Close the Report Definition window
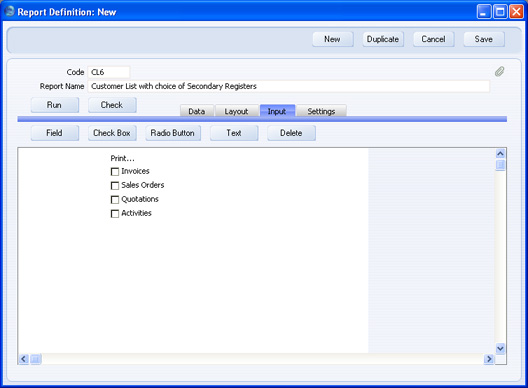The height and width of the screenshot is (388, 528). [516, 12]
